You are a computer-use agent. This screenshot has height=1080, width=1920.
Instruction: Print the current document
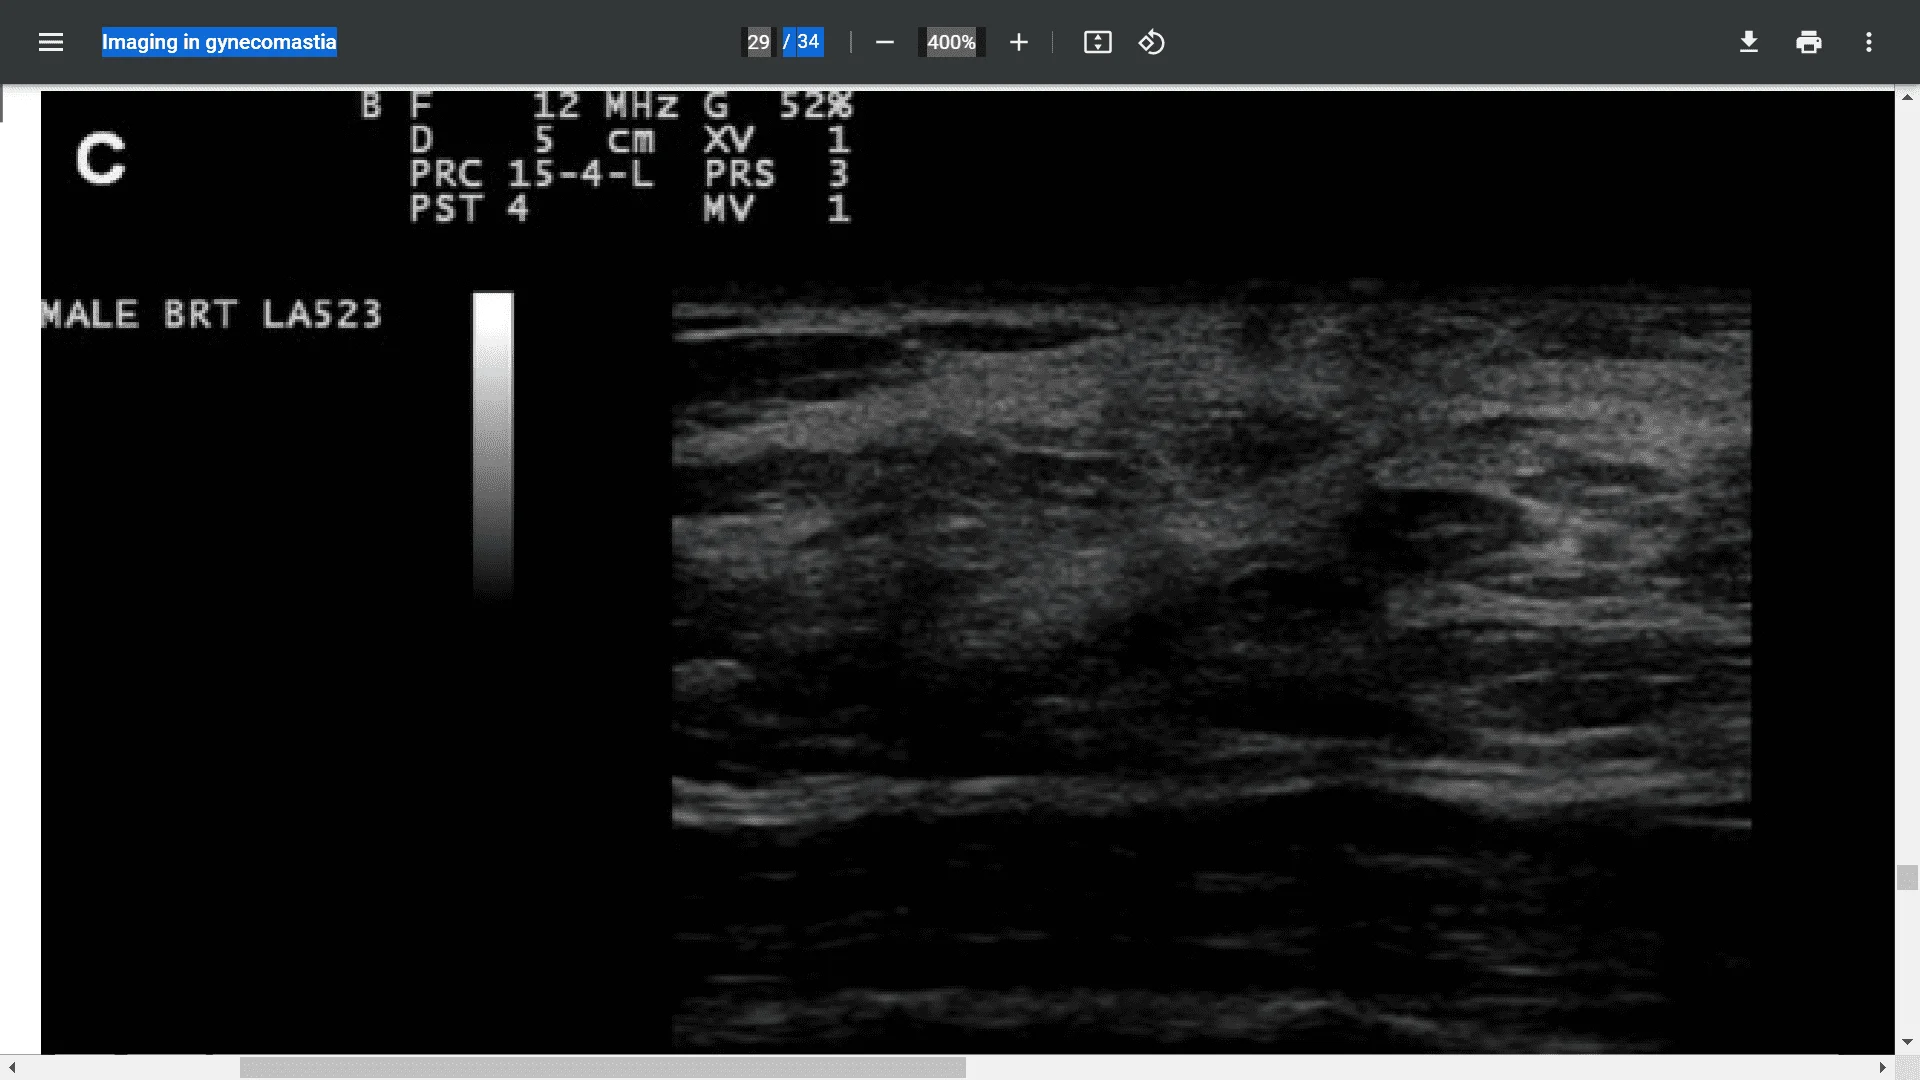1809,42
